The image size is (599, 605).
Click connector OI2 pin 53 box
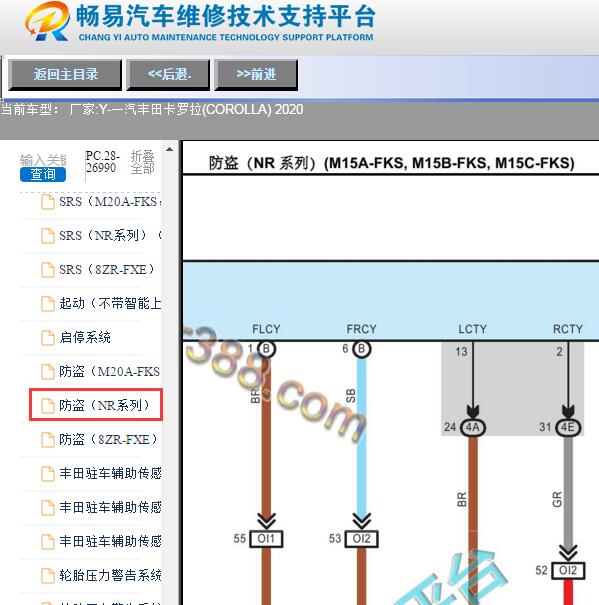coord(361,539)
